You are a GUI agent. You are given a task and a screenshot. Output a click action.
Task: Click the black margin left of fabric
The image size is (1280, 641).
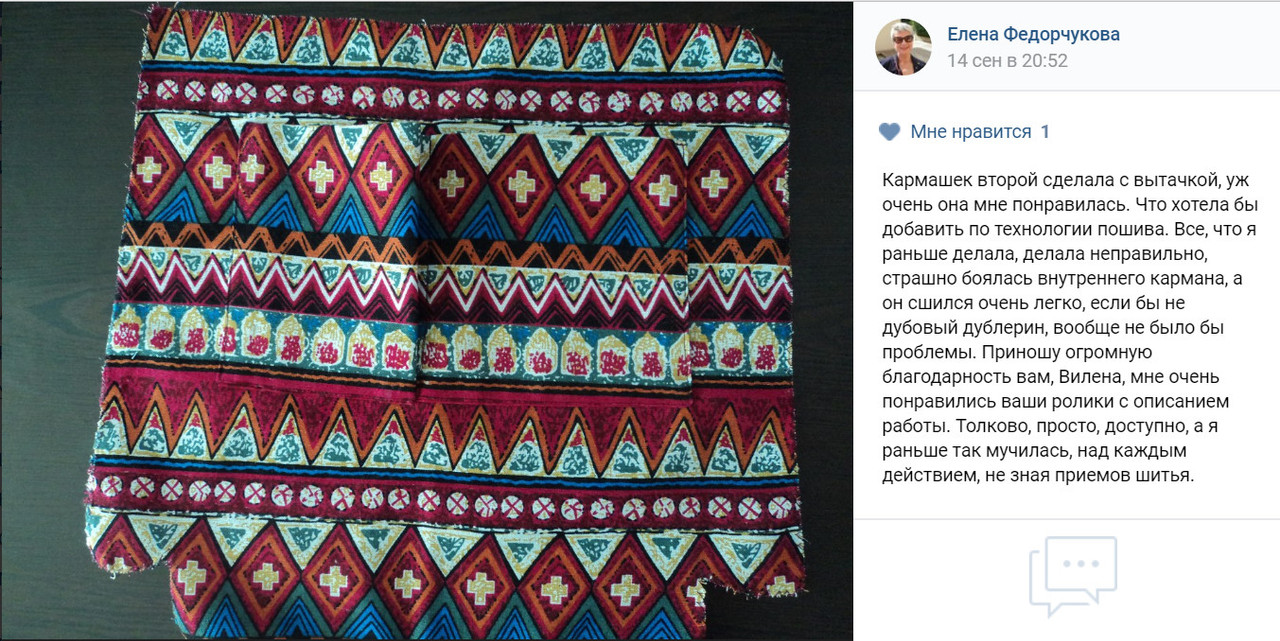point(45,320)
